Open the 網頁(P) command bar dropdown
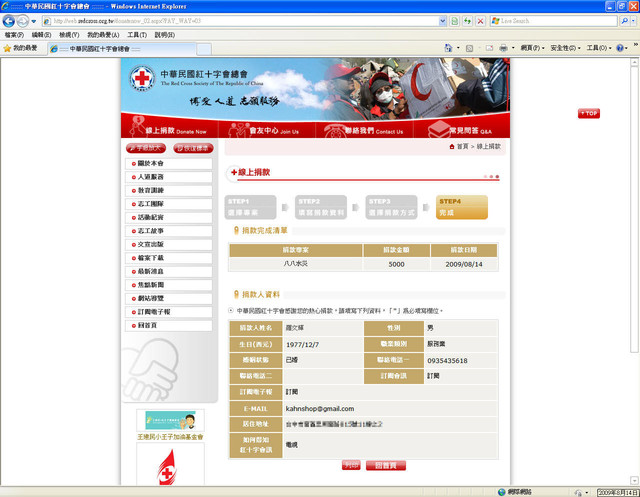Image resolution: width=640 pixels, height=497 pixels. 532,48
